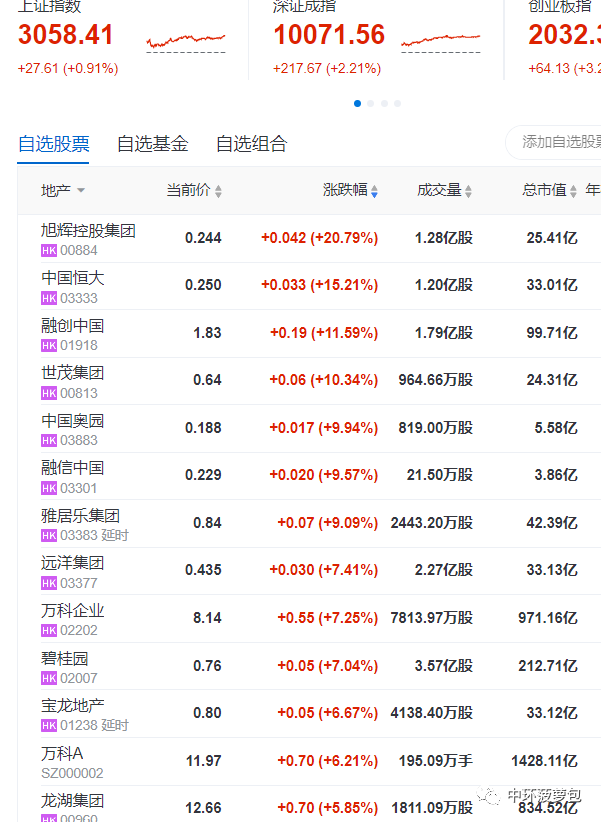Open 中国恒大 stock
The height and width of the screenshot is (822, 601).
pos(72,278)
